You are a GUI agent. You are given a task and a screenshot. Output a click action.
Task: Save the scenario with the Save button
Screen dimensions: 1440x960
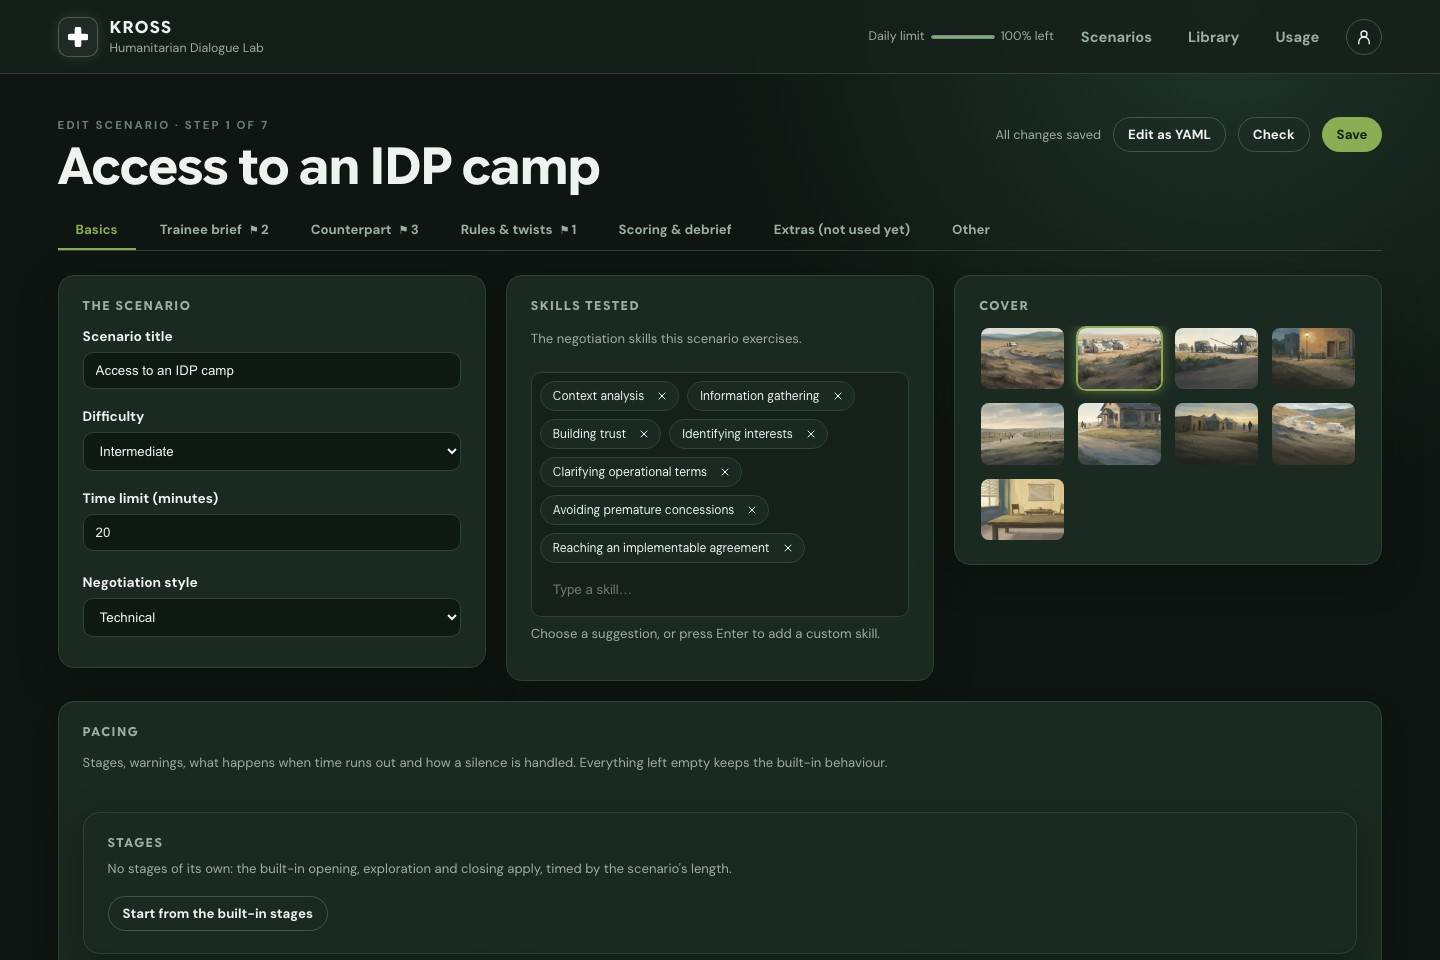1352,135
